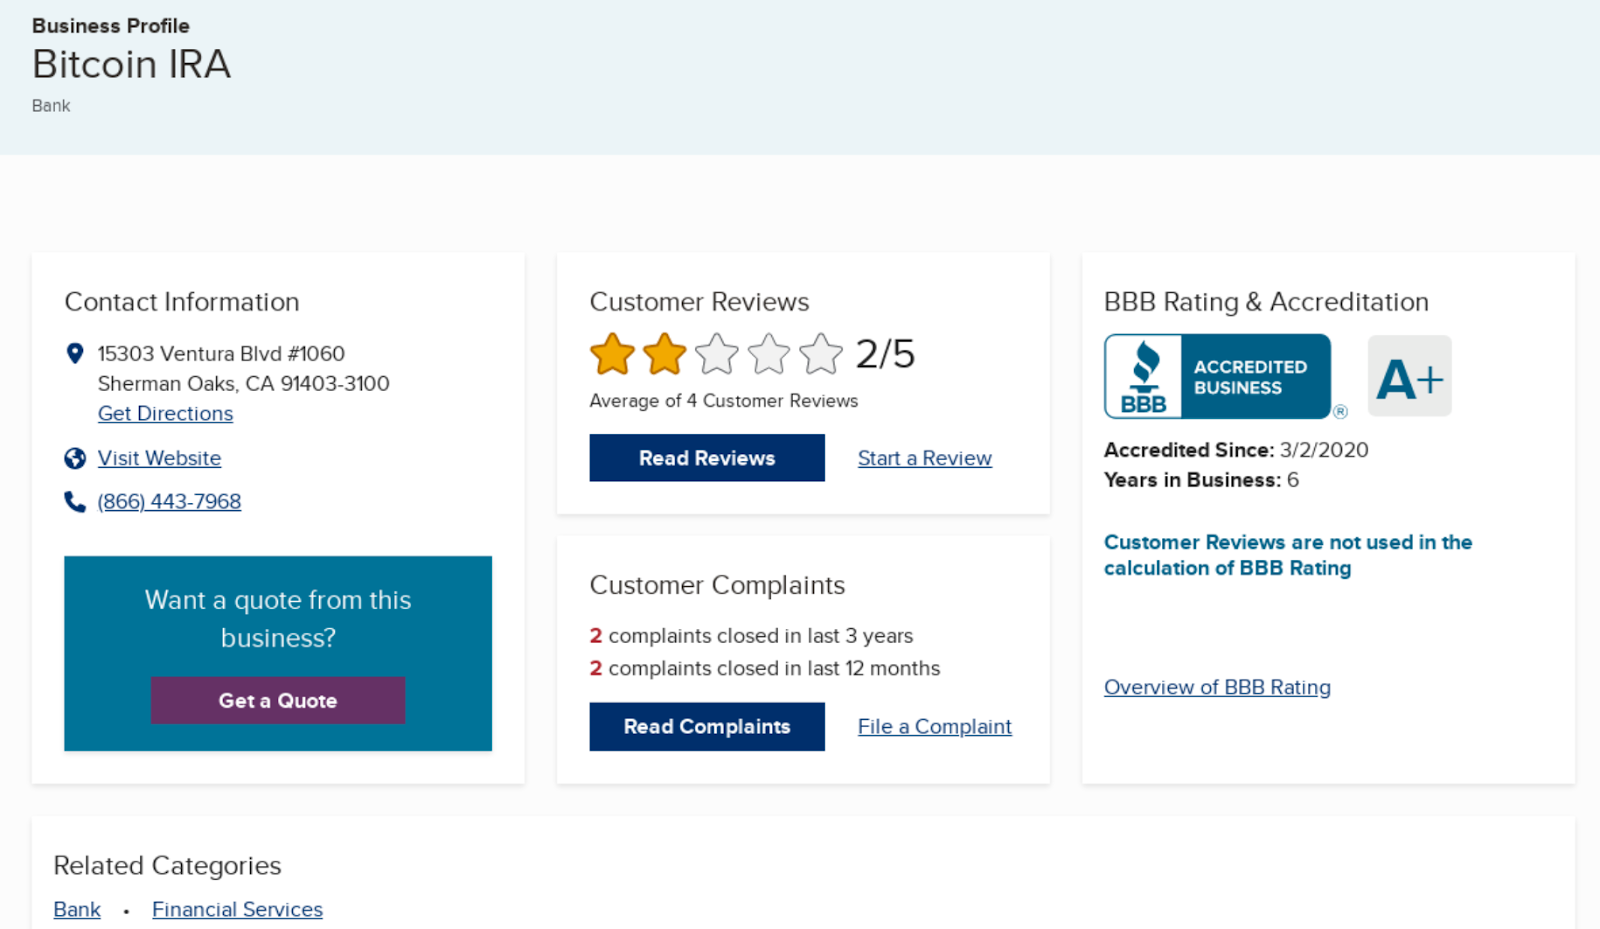Open the Overview of BBB Rating link
1600x929 pixels.
pos(1217,687)
